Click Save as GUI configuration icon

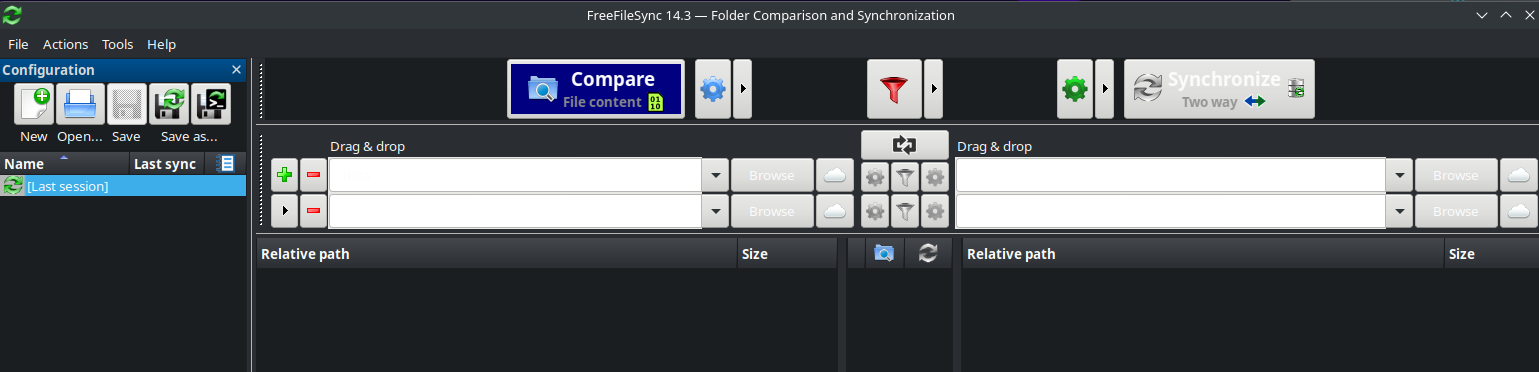pos(169,103)
